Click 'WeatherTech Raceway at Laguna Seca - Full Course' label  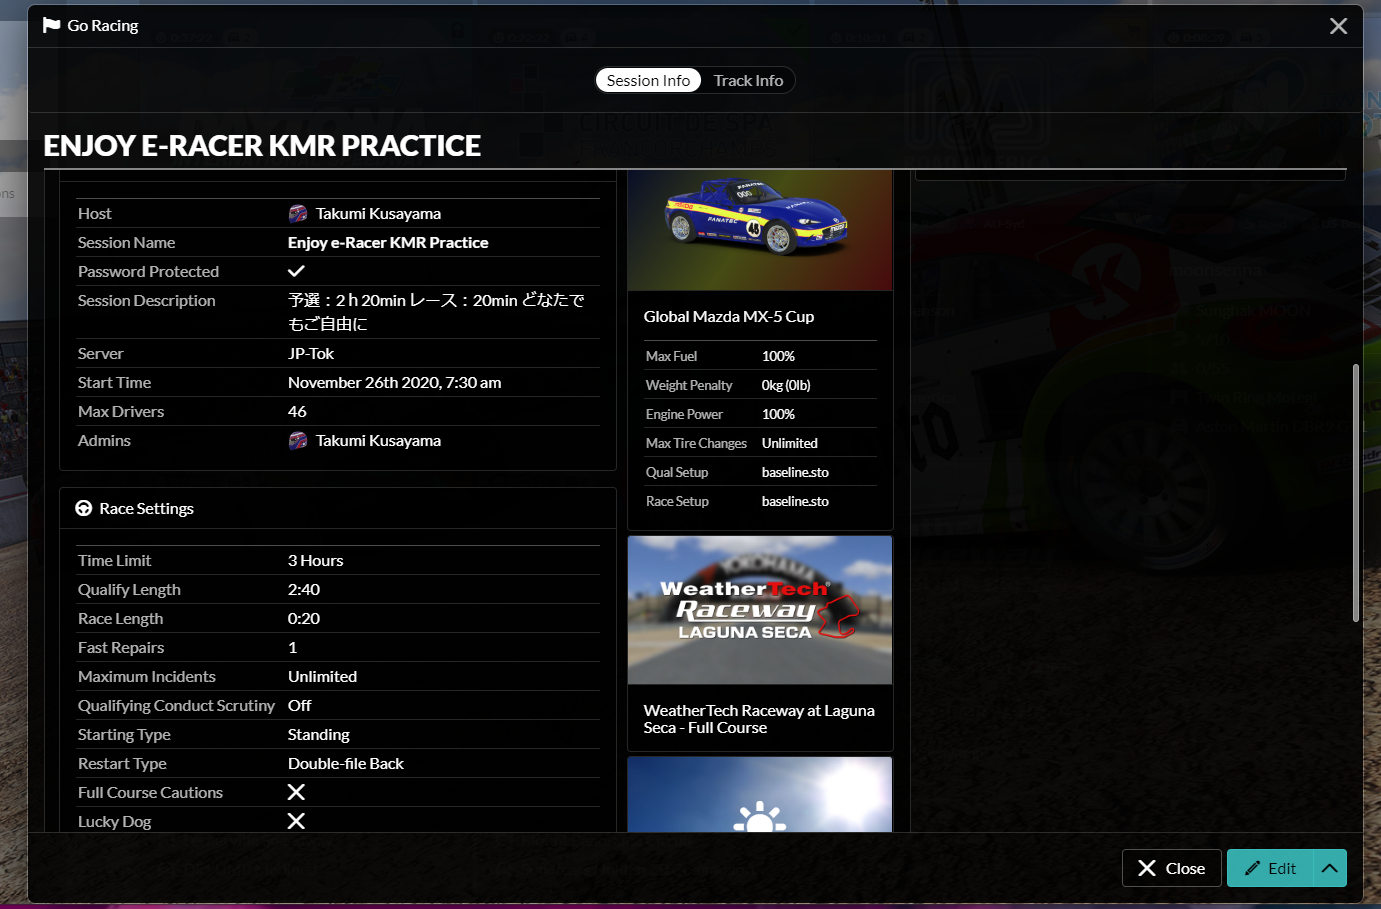point(759,719)
